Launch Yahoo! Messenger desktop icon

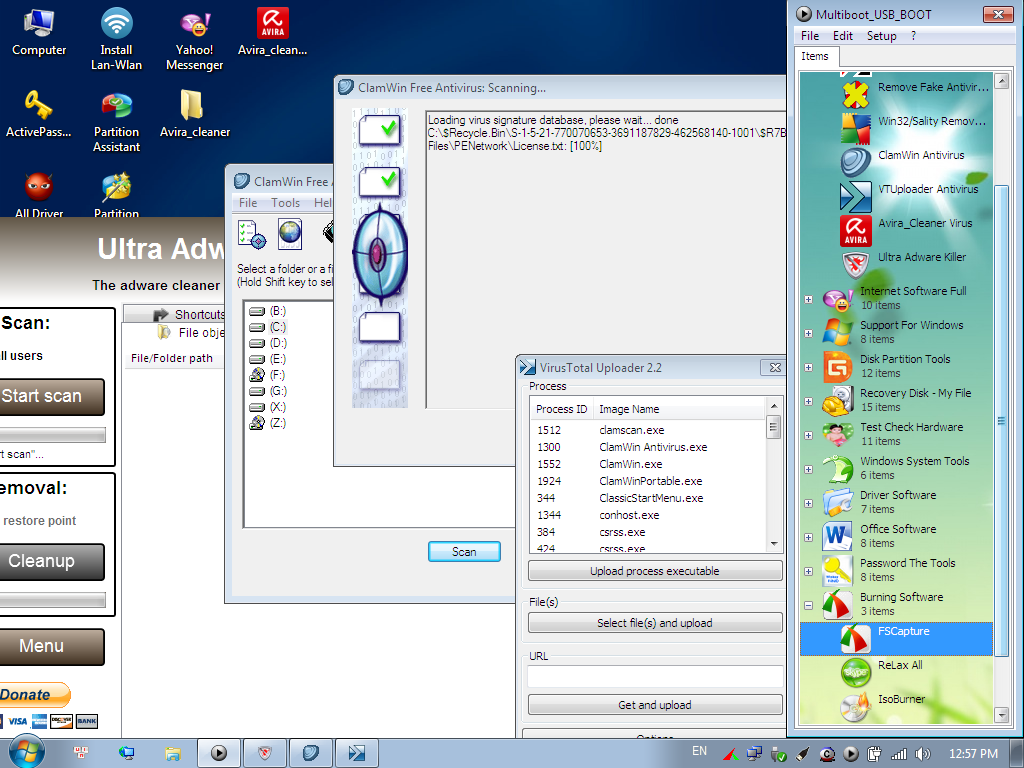[x=194, y=39]
